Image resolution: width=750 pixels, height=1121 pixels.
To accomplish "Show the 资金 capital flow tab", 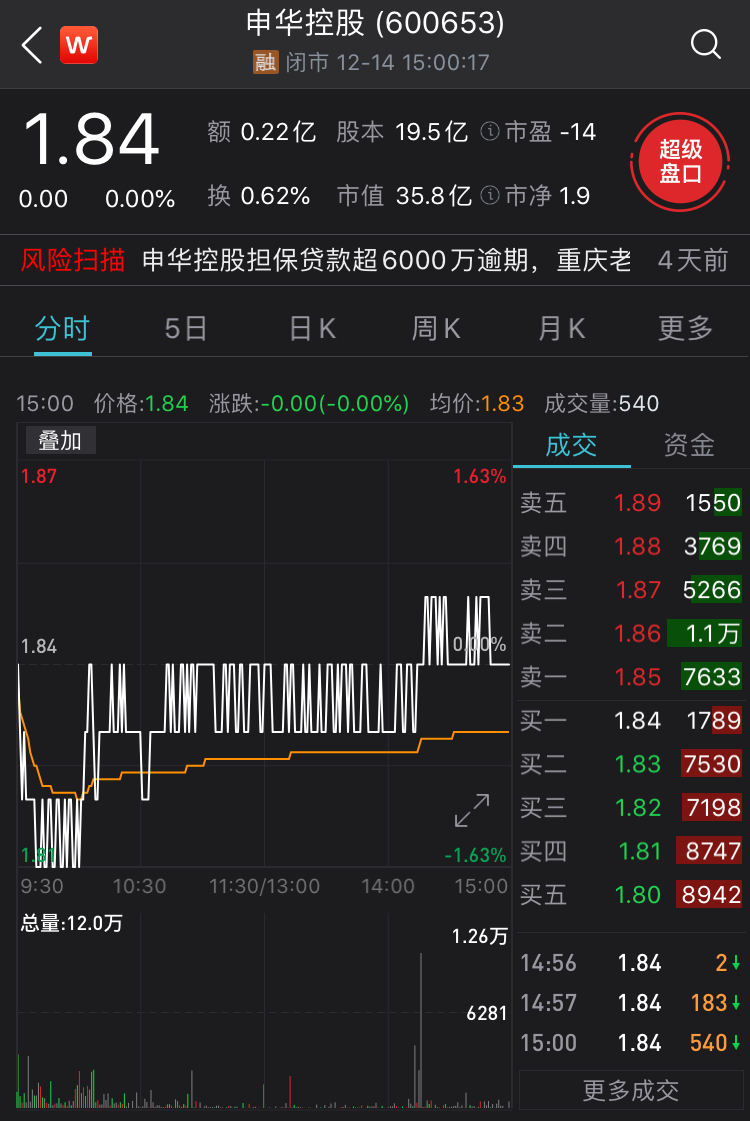I will [689, 445].
